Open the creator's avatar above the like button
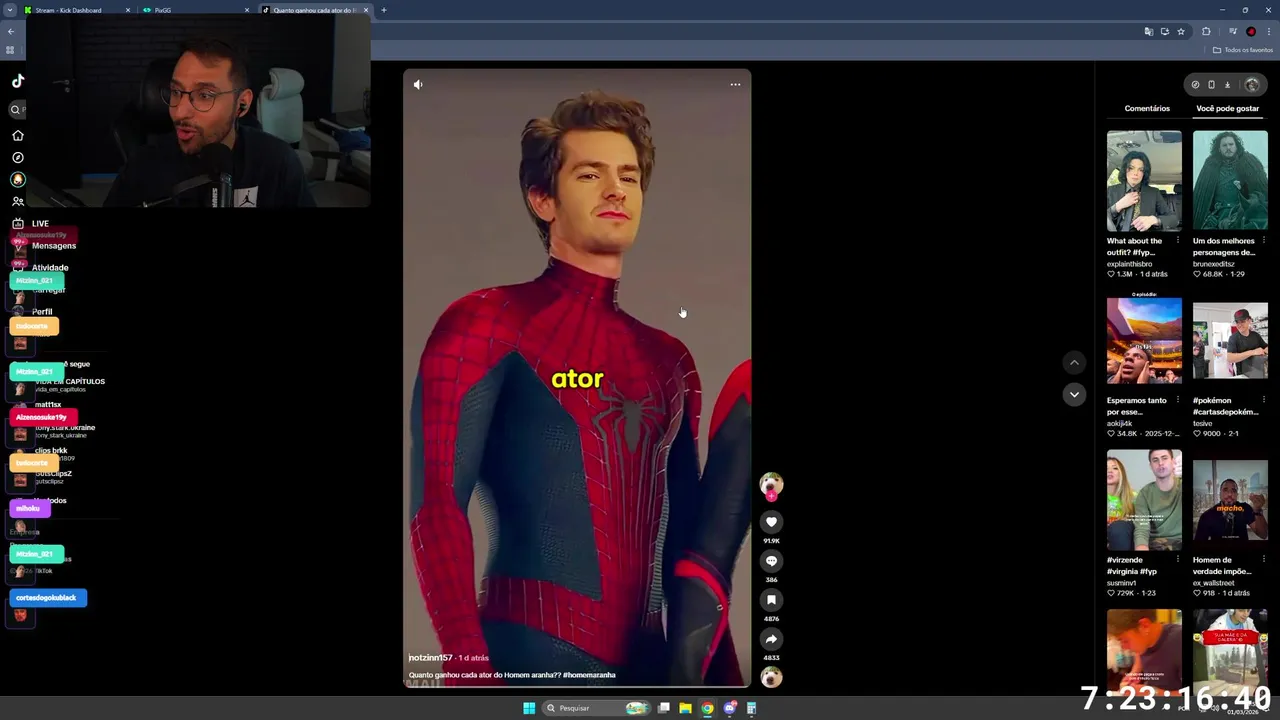 771,485
